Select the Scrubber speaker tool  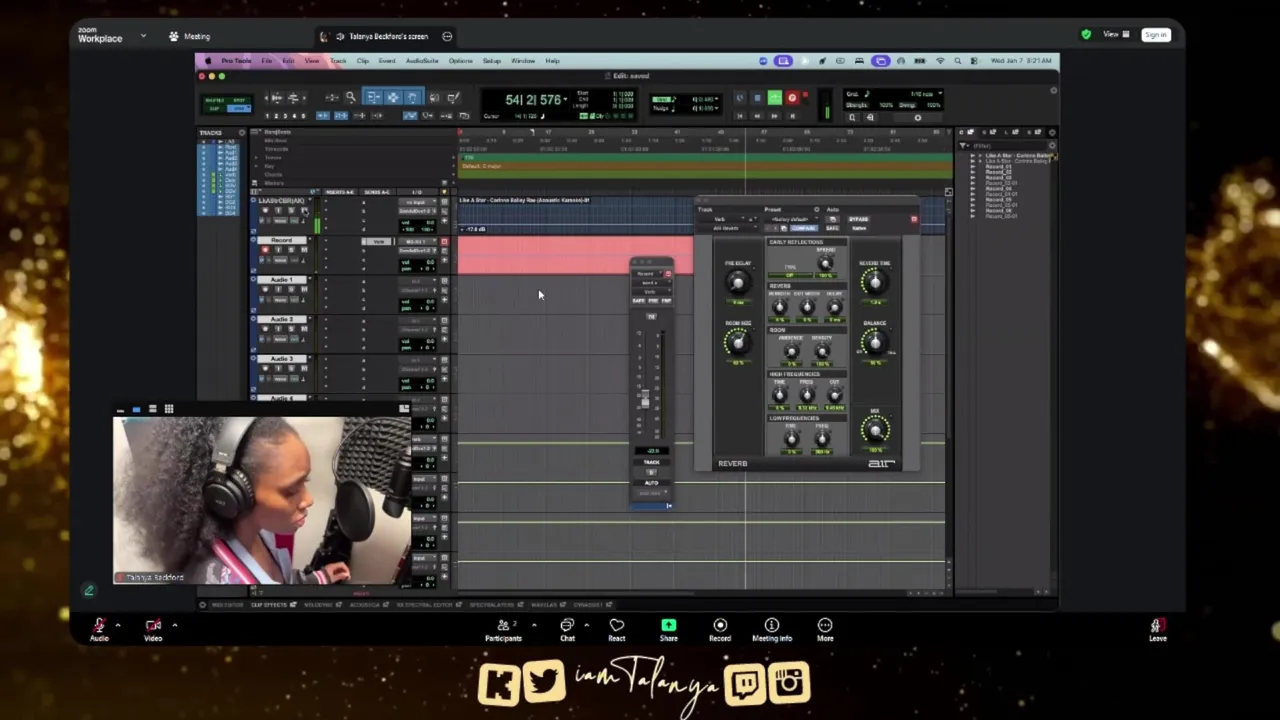434,97
